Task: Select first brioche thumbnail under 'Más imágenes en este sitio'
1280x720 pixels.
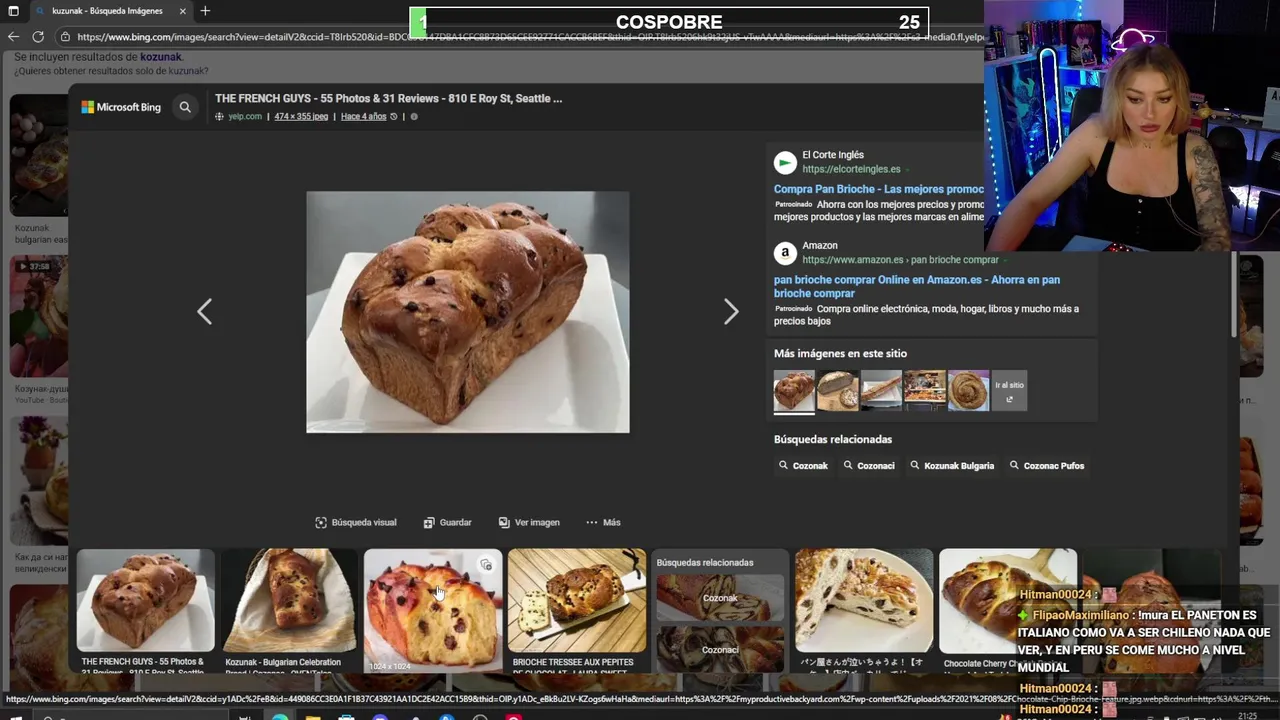Action: click(x=794, y=390)
